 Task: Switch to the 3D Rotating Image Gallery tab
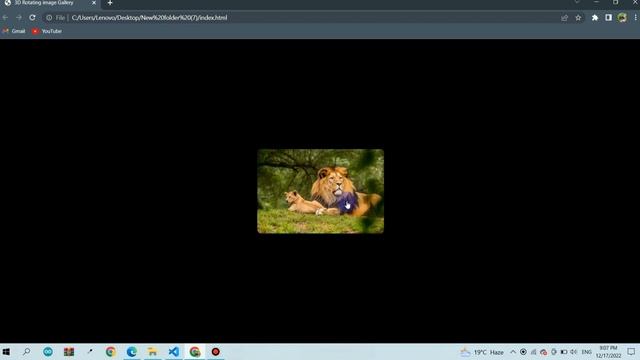tap(50, 3)
